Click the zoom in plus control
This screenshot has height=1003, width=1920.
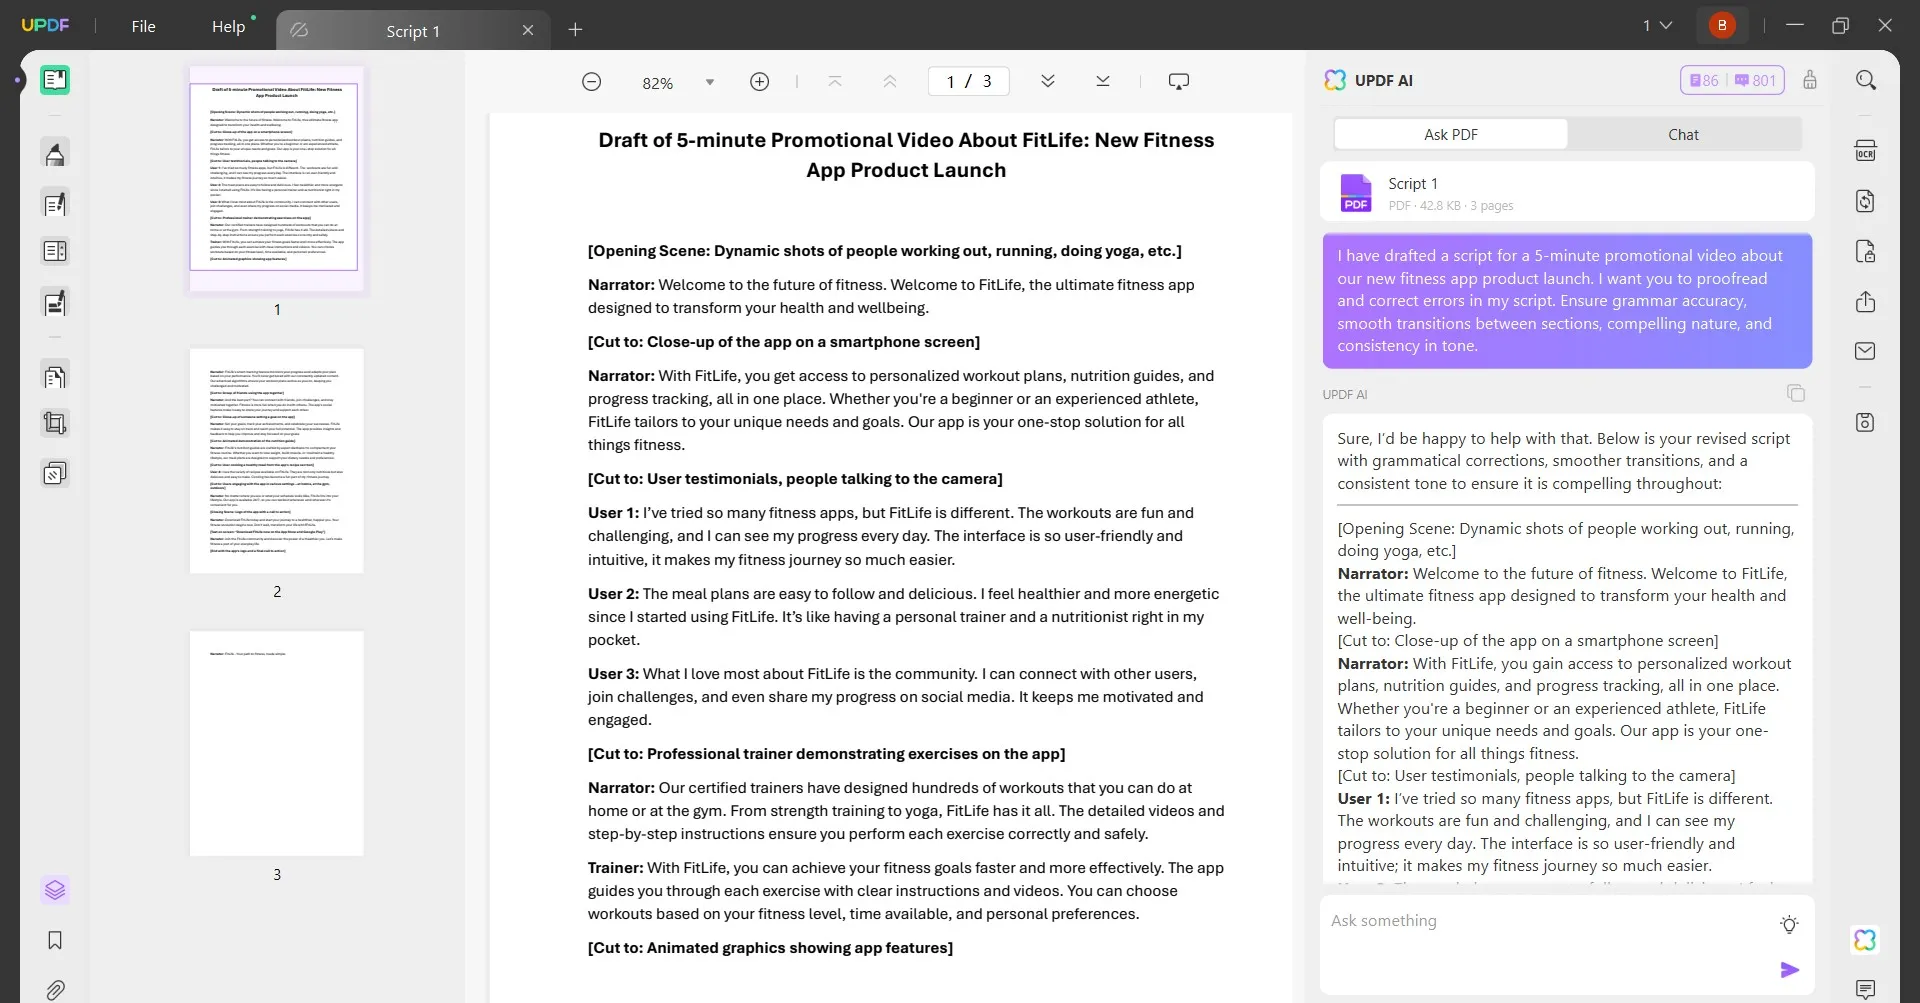(x=760, y=81)
